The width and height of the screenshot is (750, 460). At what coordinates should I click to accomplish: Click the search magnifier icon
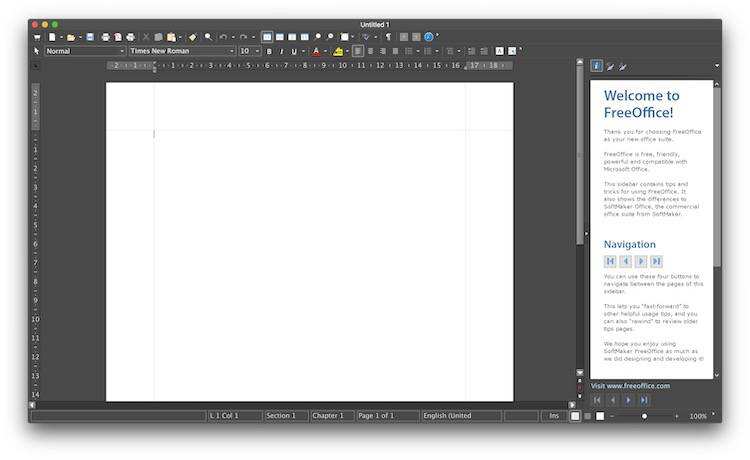[x=208, y=37]
